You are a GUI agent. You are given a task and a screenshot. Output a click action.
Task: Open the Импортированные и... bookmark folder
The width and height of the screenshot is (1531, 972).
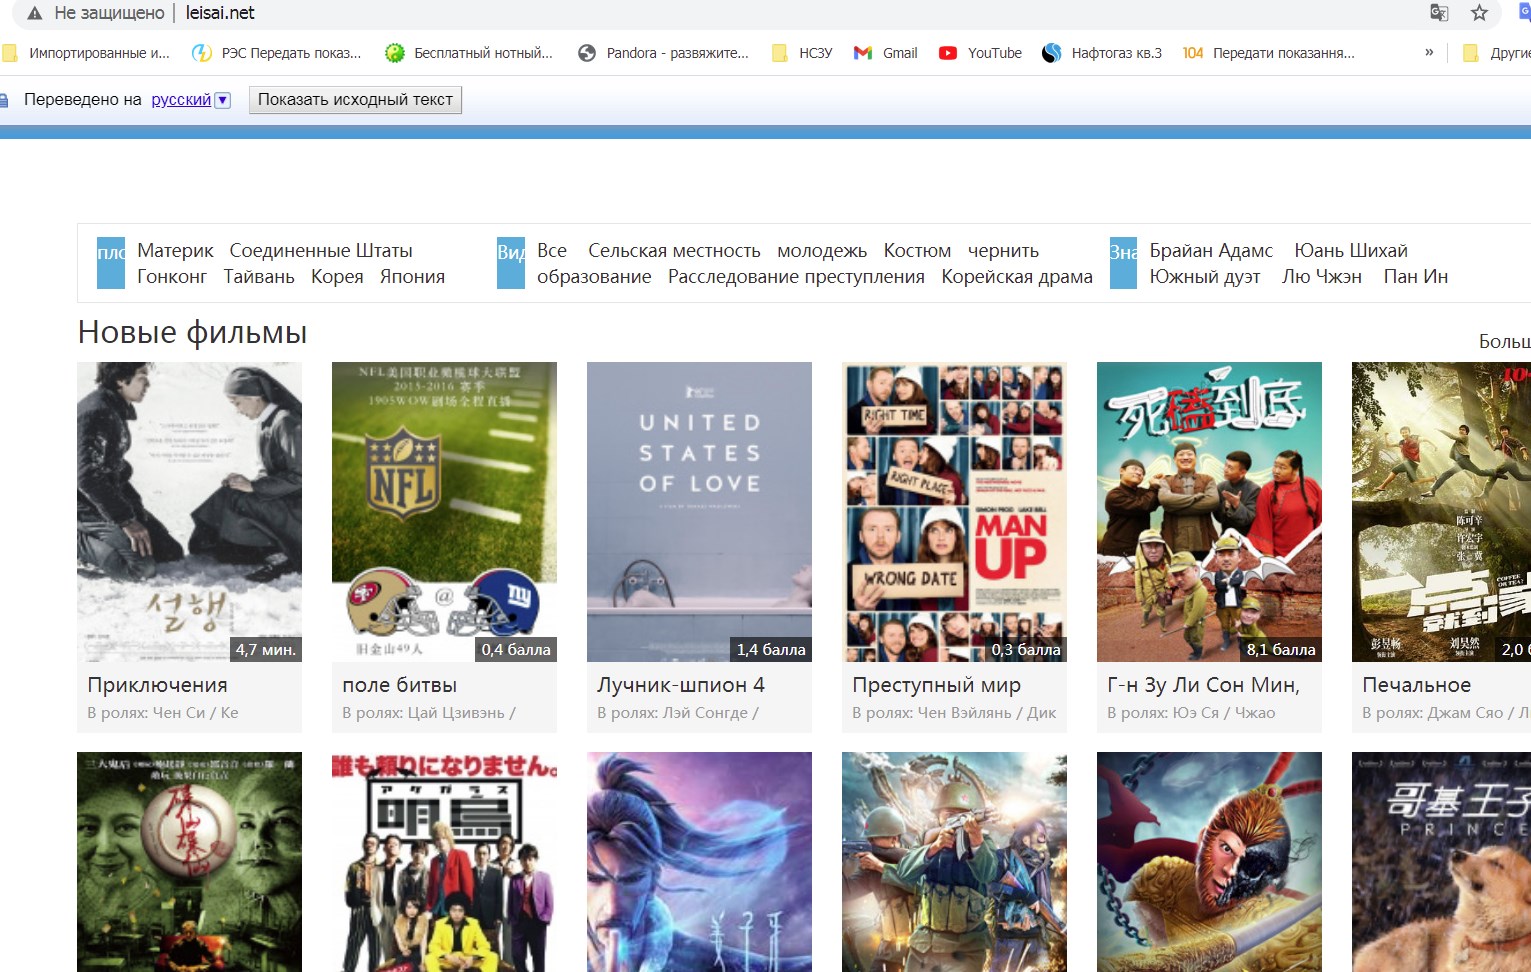click(x=86, y=53)
